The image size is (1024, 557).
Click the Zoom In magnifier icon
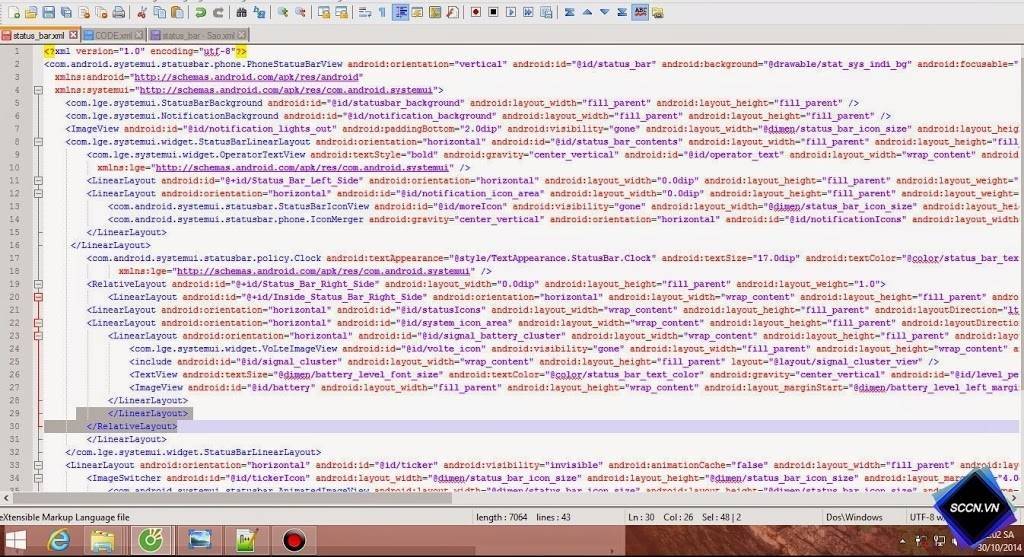(282, 12)
